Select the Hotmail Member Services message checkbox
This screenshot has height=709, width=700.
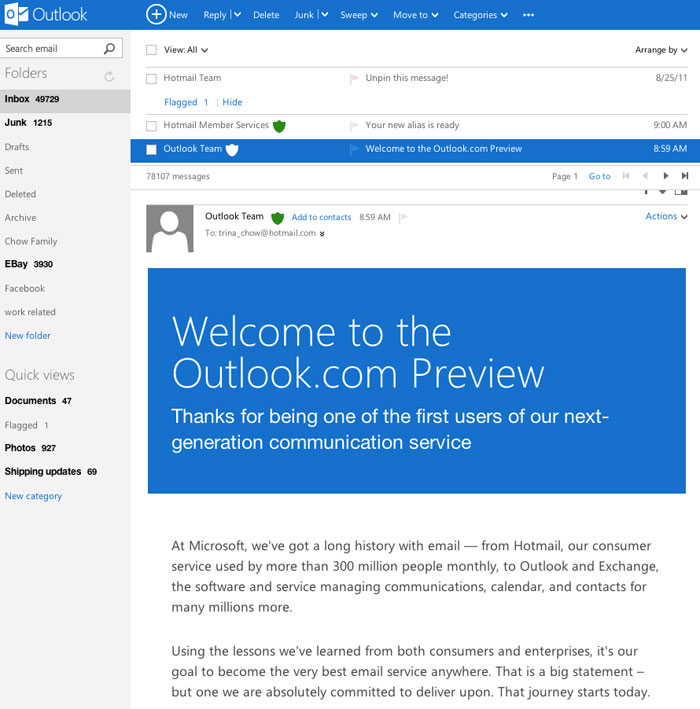click(152, 126)
